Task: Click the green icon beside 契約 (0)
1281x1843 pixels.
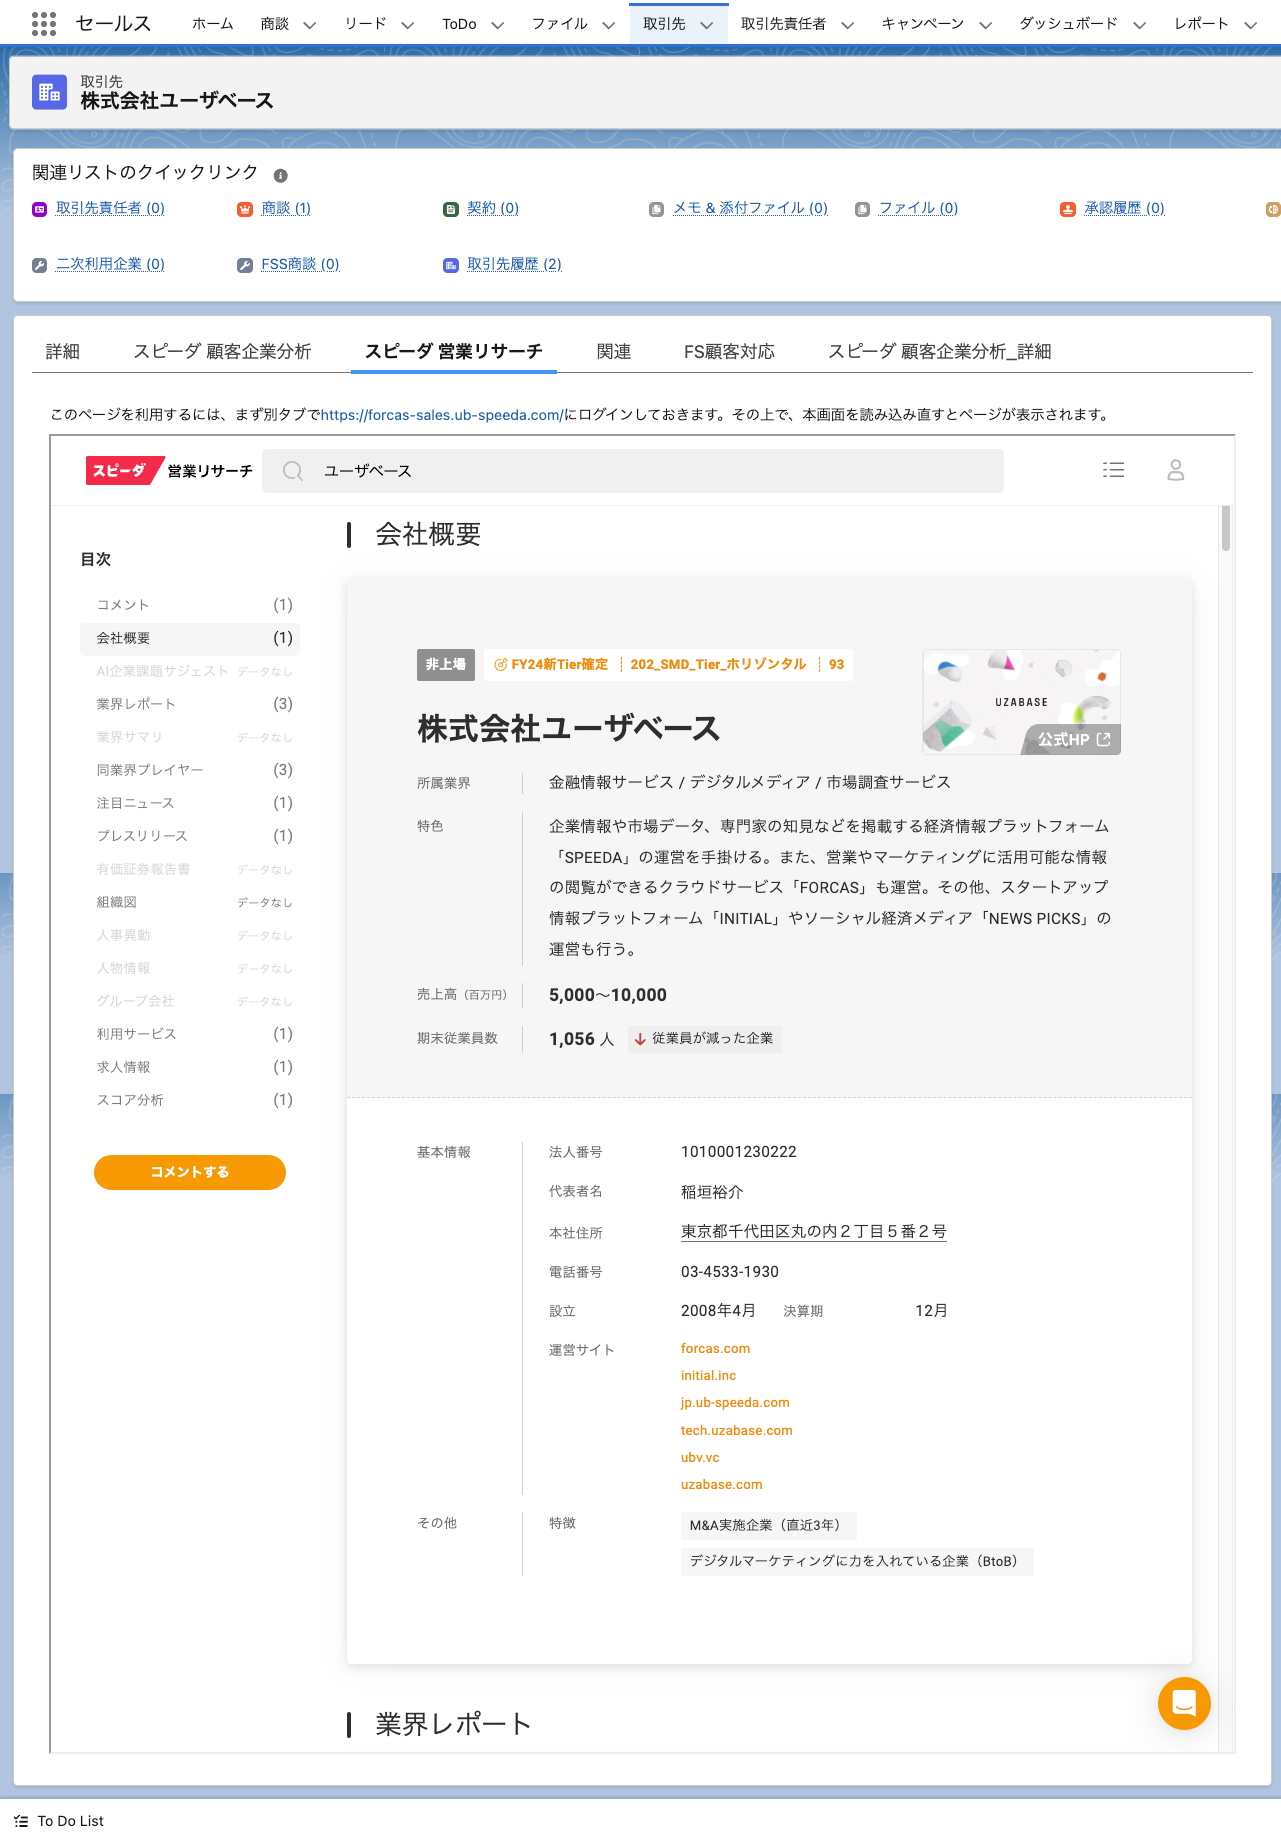Action: coord(451,209)
